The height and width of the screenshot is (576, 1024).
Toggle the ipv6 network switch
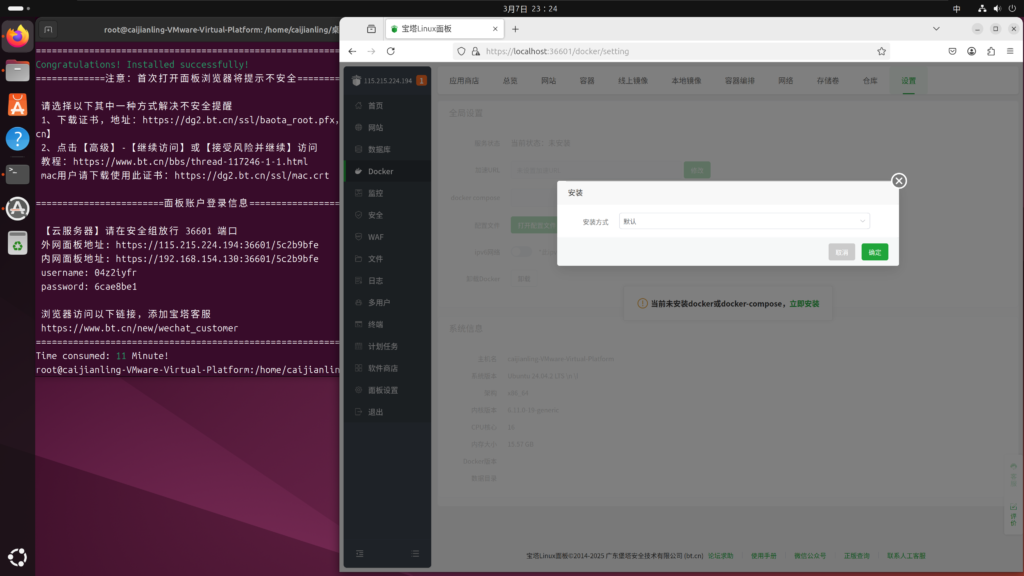(522, 251)
